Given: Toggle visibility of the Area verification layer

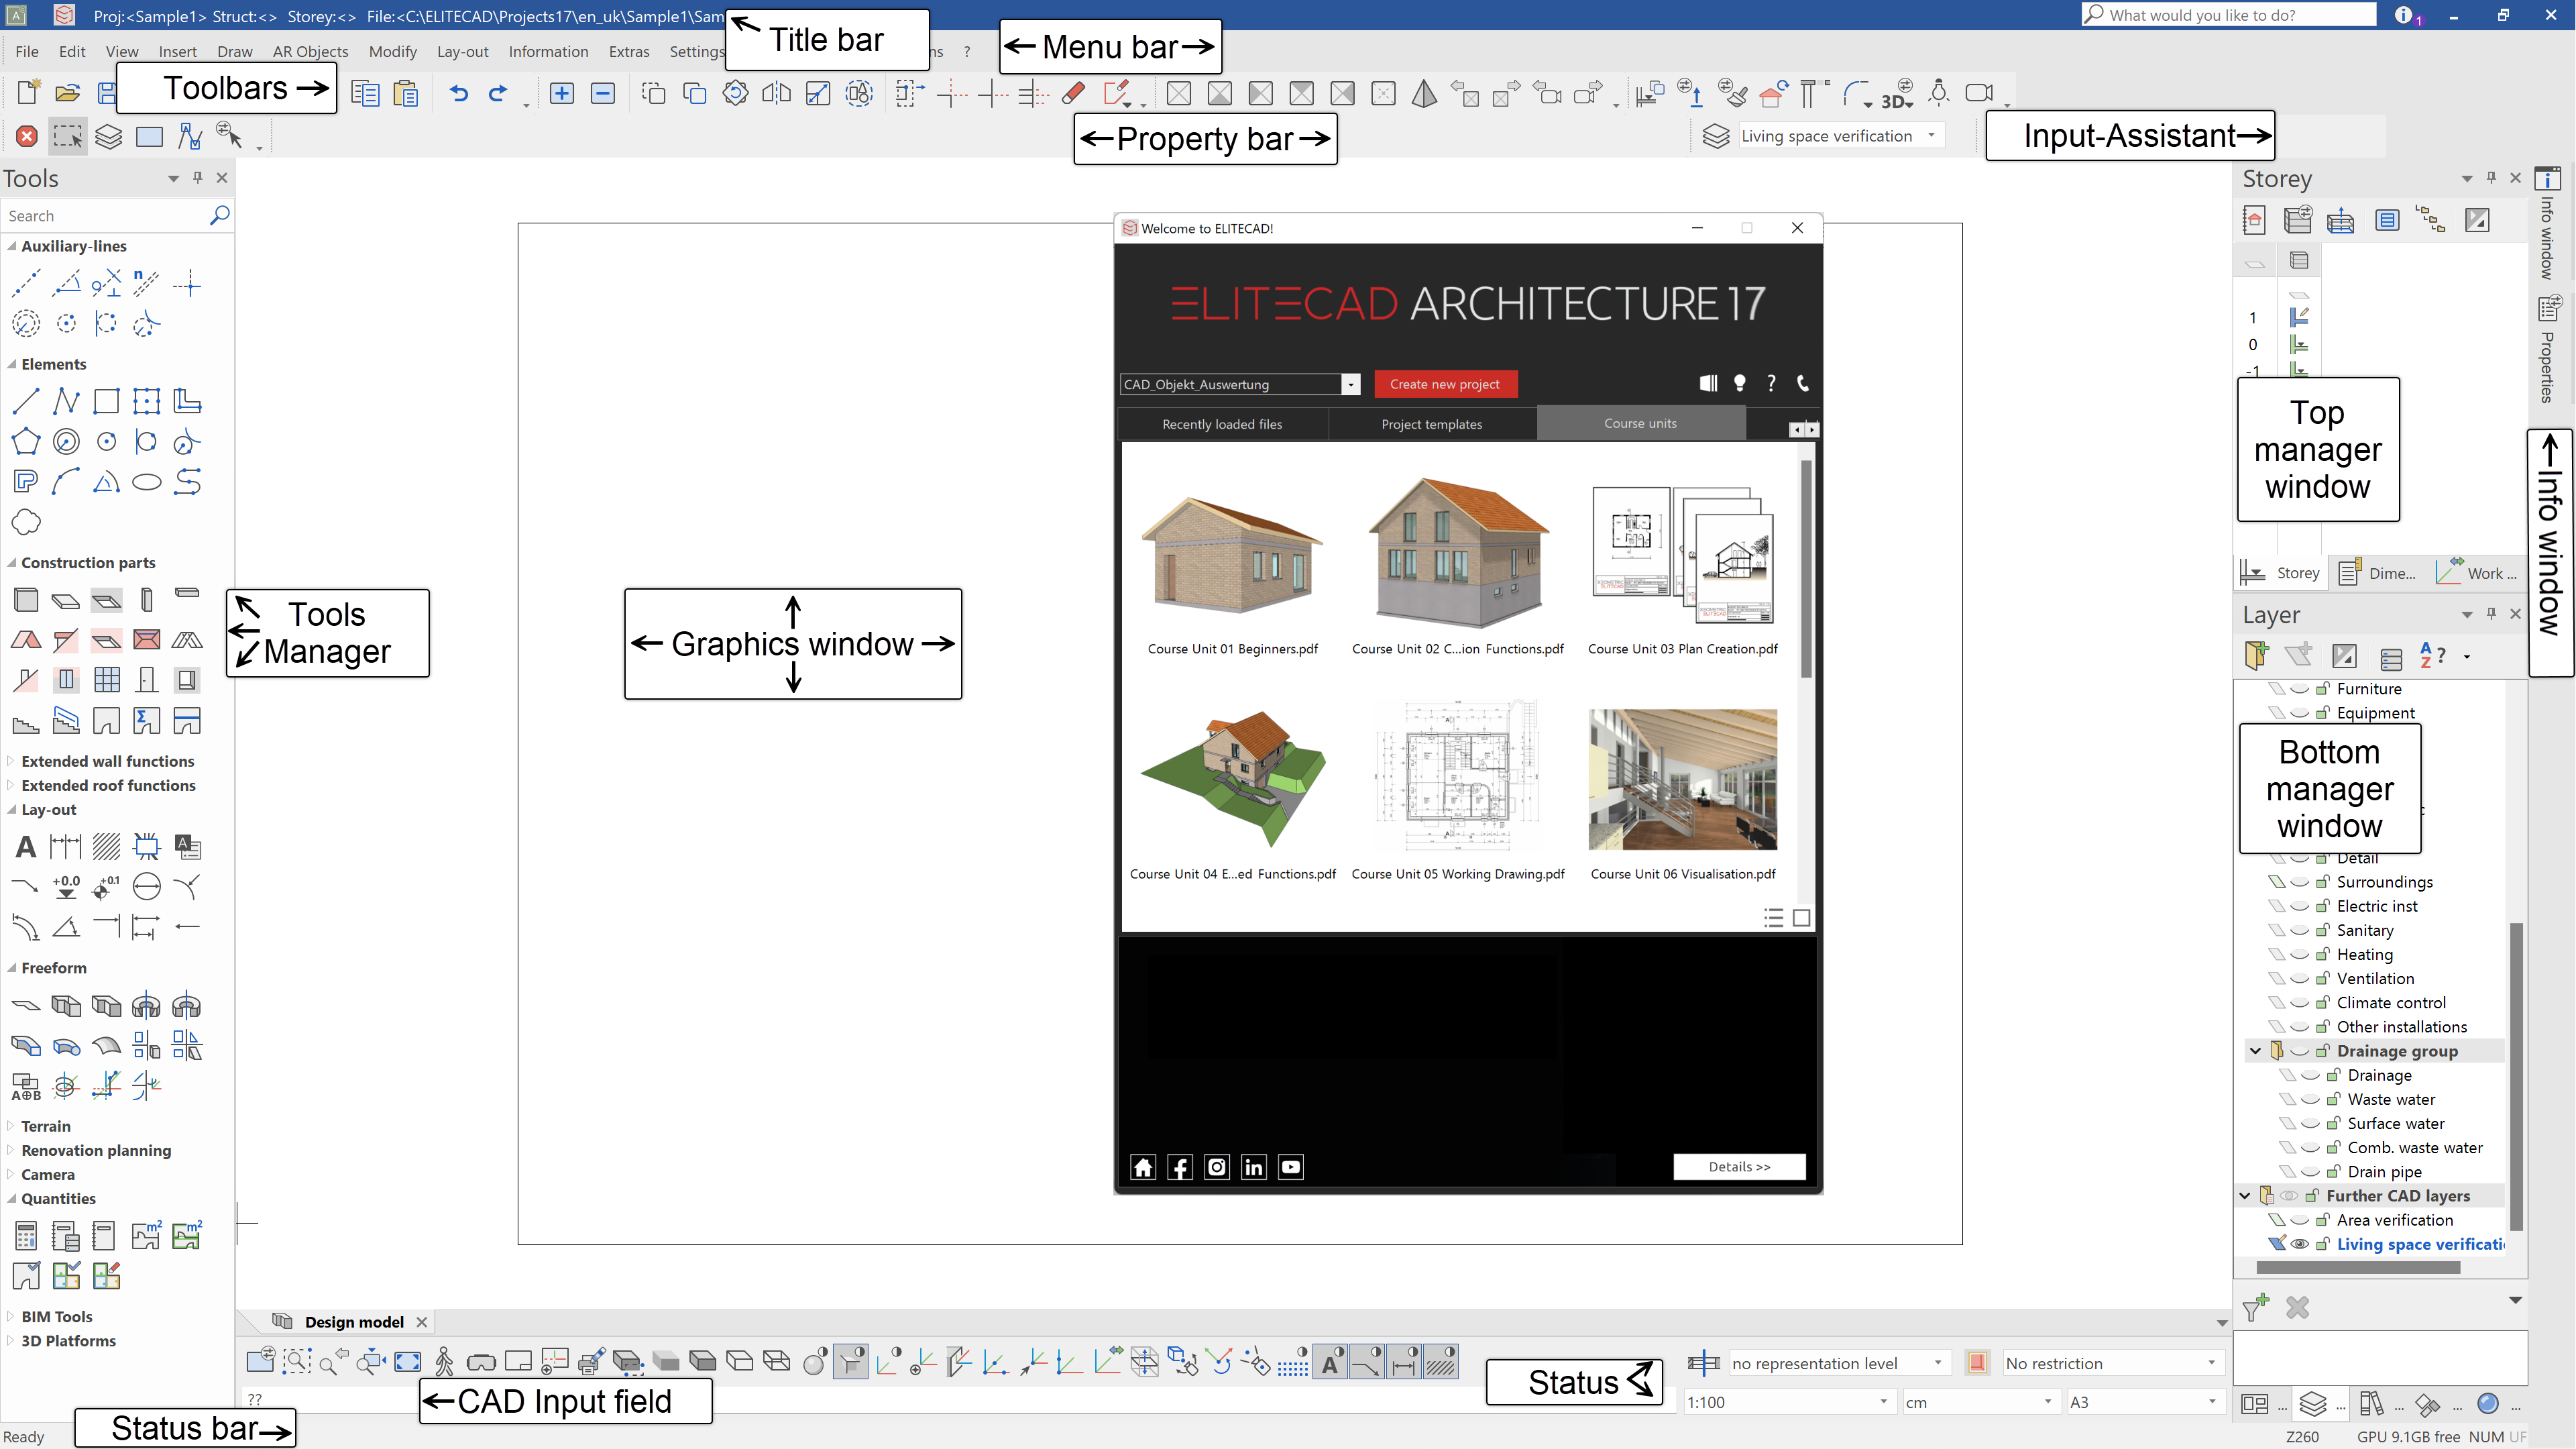Looking at the screenshot, I should click(x=2300, y=1220).
